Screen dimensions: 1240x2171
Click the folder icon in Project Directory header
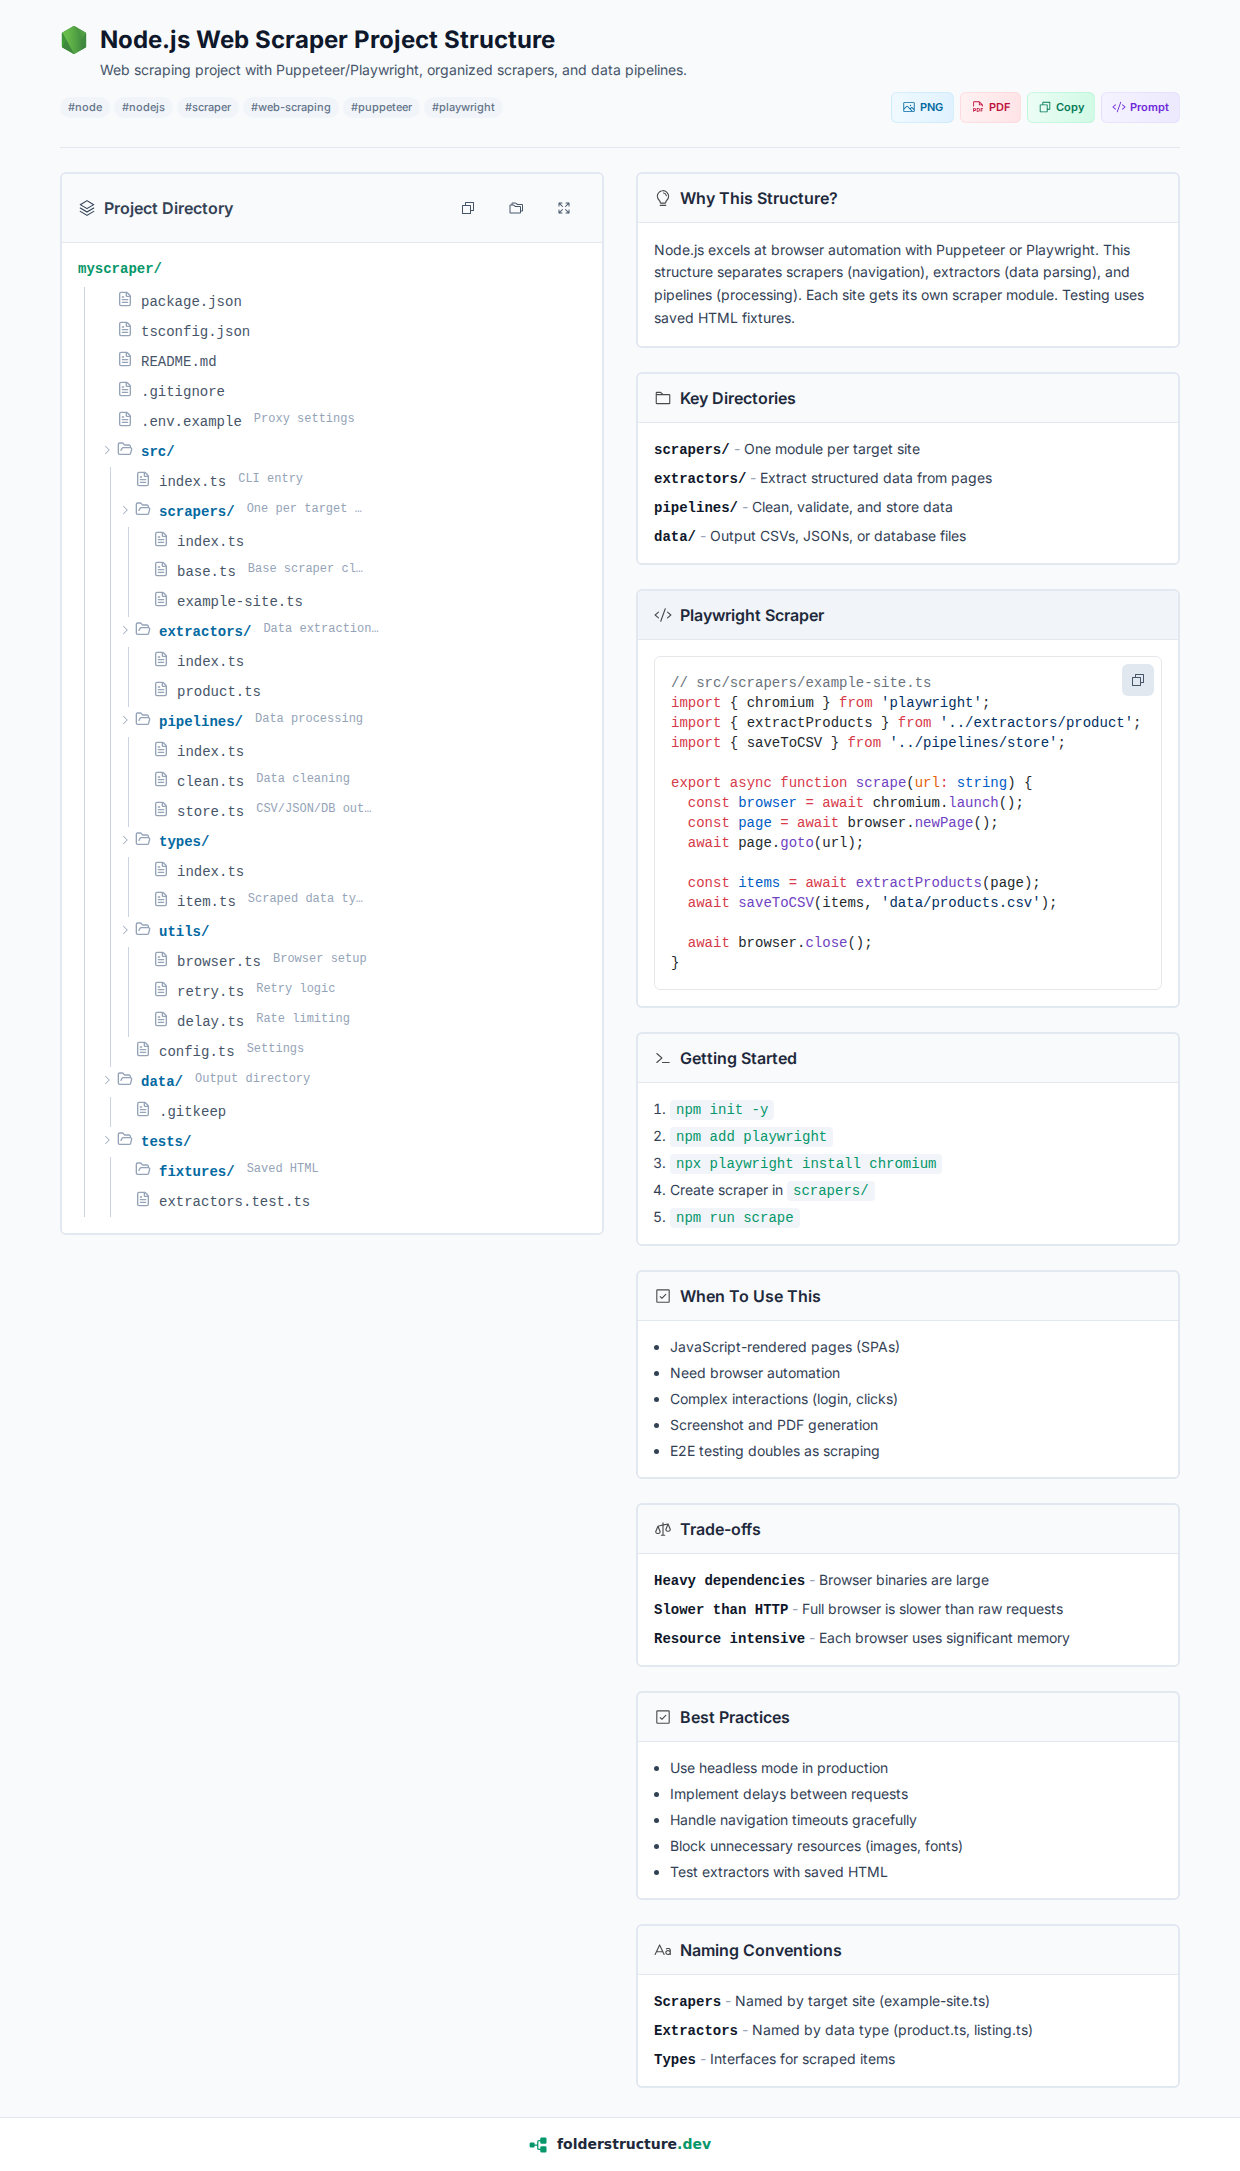[516, 208]
